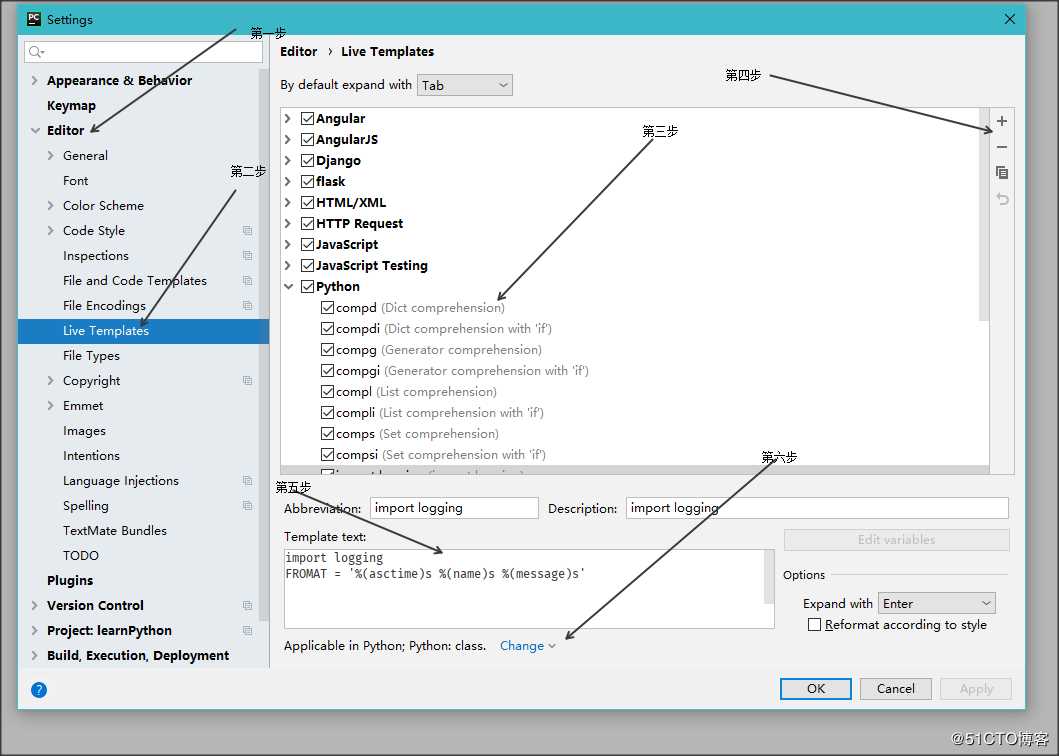This screenshot has height=756, width=1059.
Task: Disable the Python template group checkbox
Action: tap(307, 286)
